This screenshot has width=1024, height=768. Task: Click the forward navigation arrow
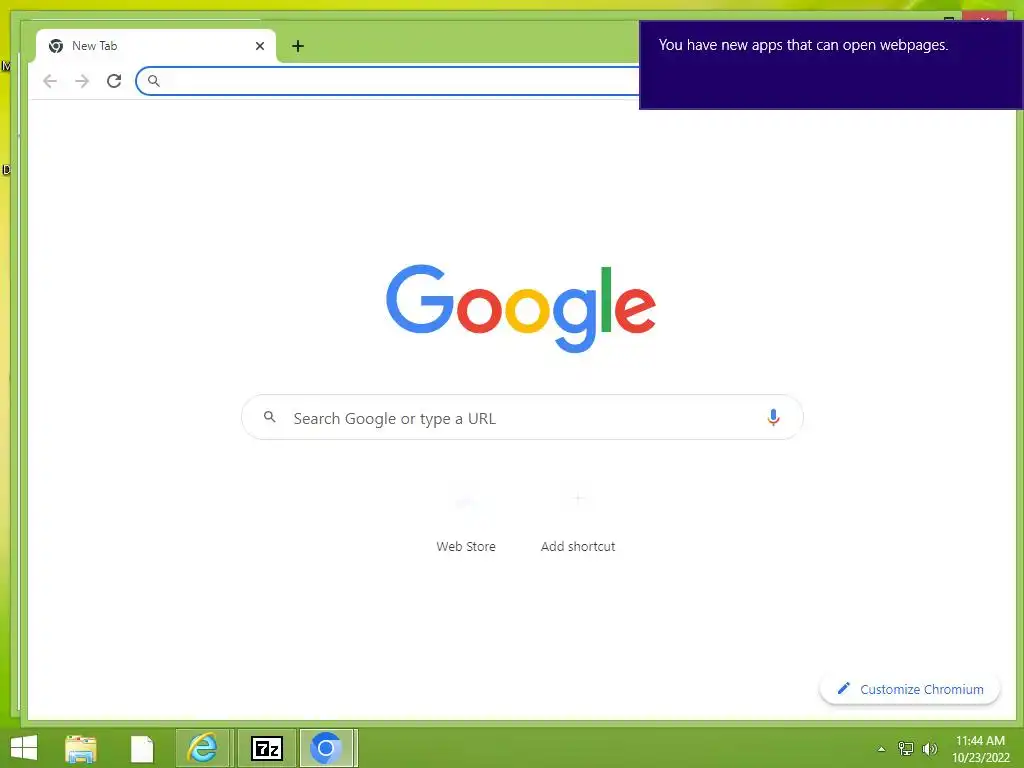coord(82,81)
